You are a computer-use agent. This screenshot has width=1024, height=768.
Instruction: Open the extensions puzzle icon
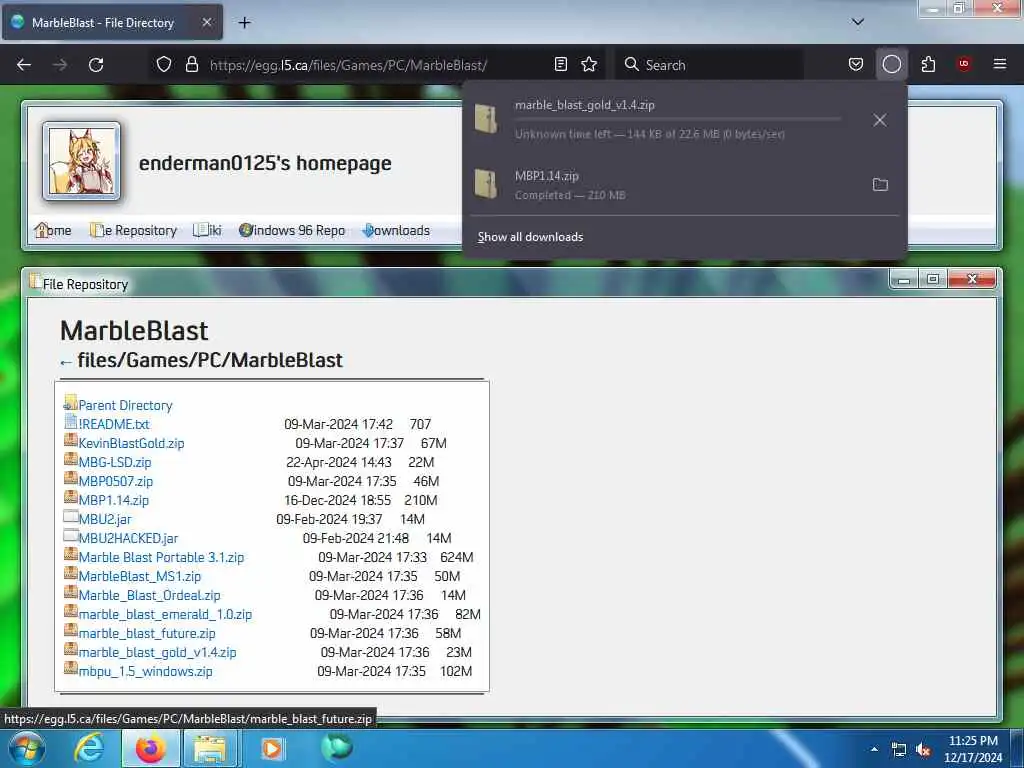928,64
